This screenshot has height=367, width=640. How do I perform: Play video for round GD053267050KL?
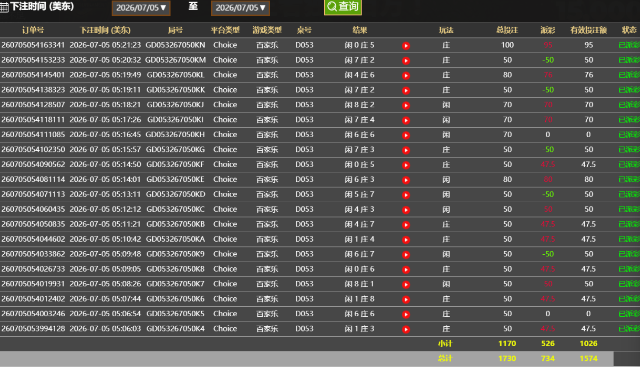pyautogui.click(x=406, y=76)
